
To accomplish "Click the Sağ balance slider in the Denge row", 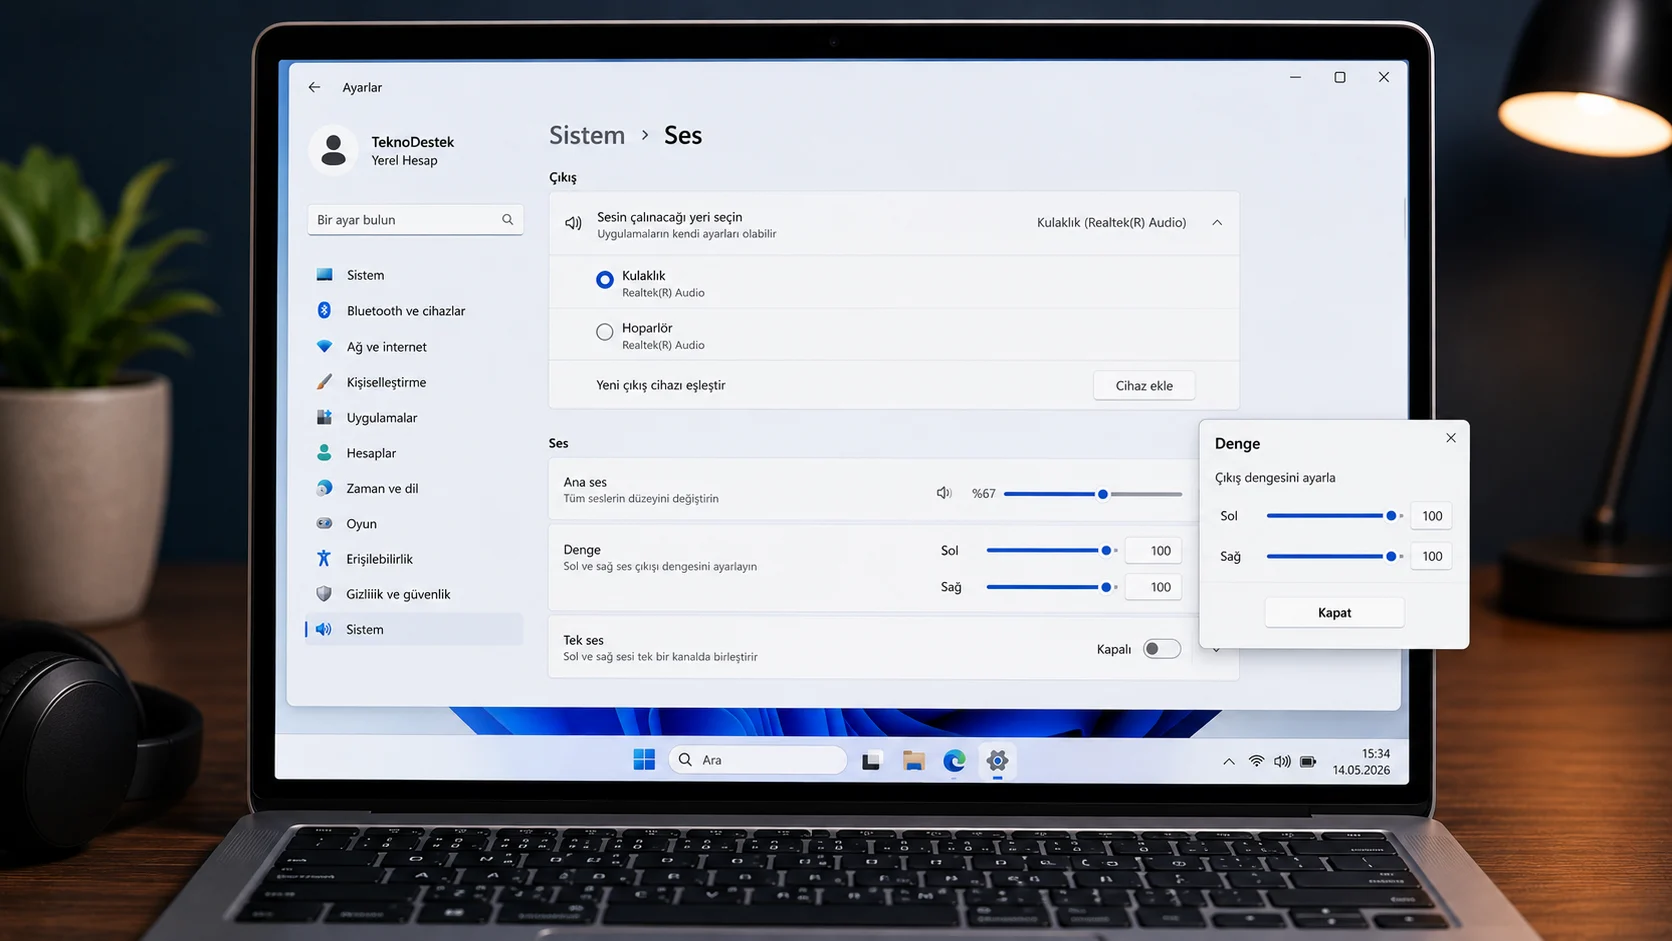I will pos(1052,587).
